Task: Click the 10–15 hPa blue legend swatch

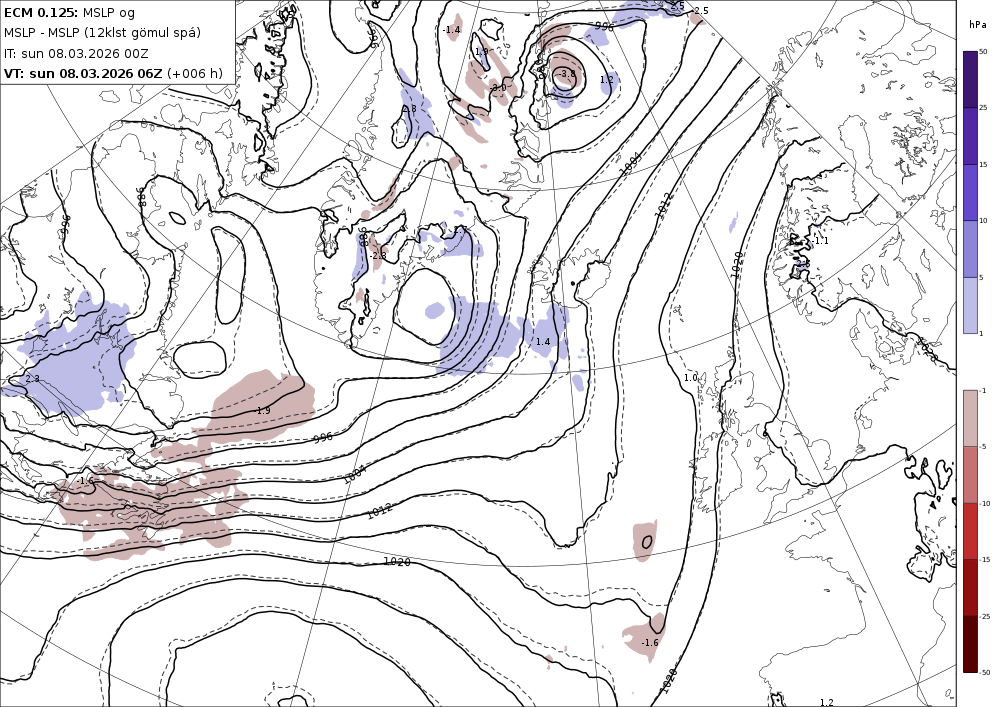Action: pyautogui.click(x=970, y=193)
